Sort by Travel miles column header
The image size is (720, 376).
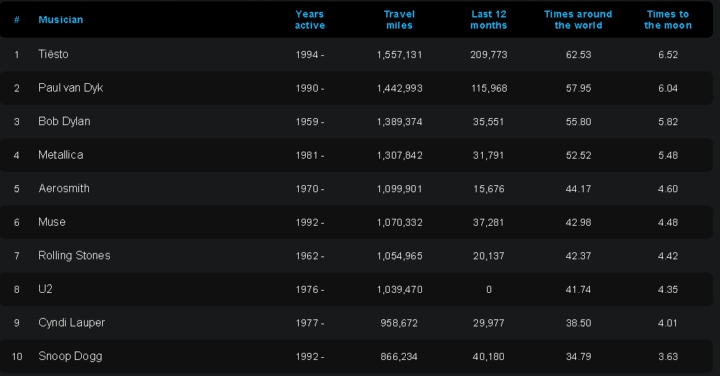399,20
